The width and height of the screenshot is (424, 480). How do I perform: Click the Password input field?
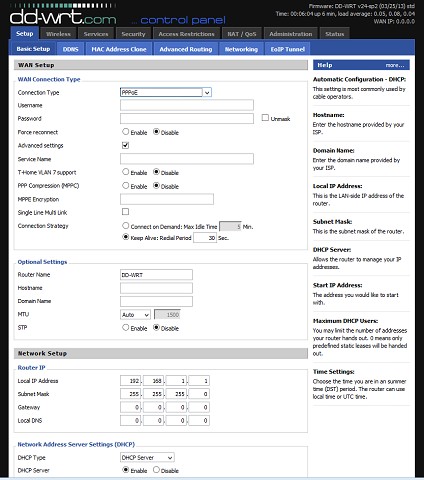click(x=187, y=118)
